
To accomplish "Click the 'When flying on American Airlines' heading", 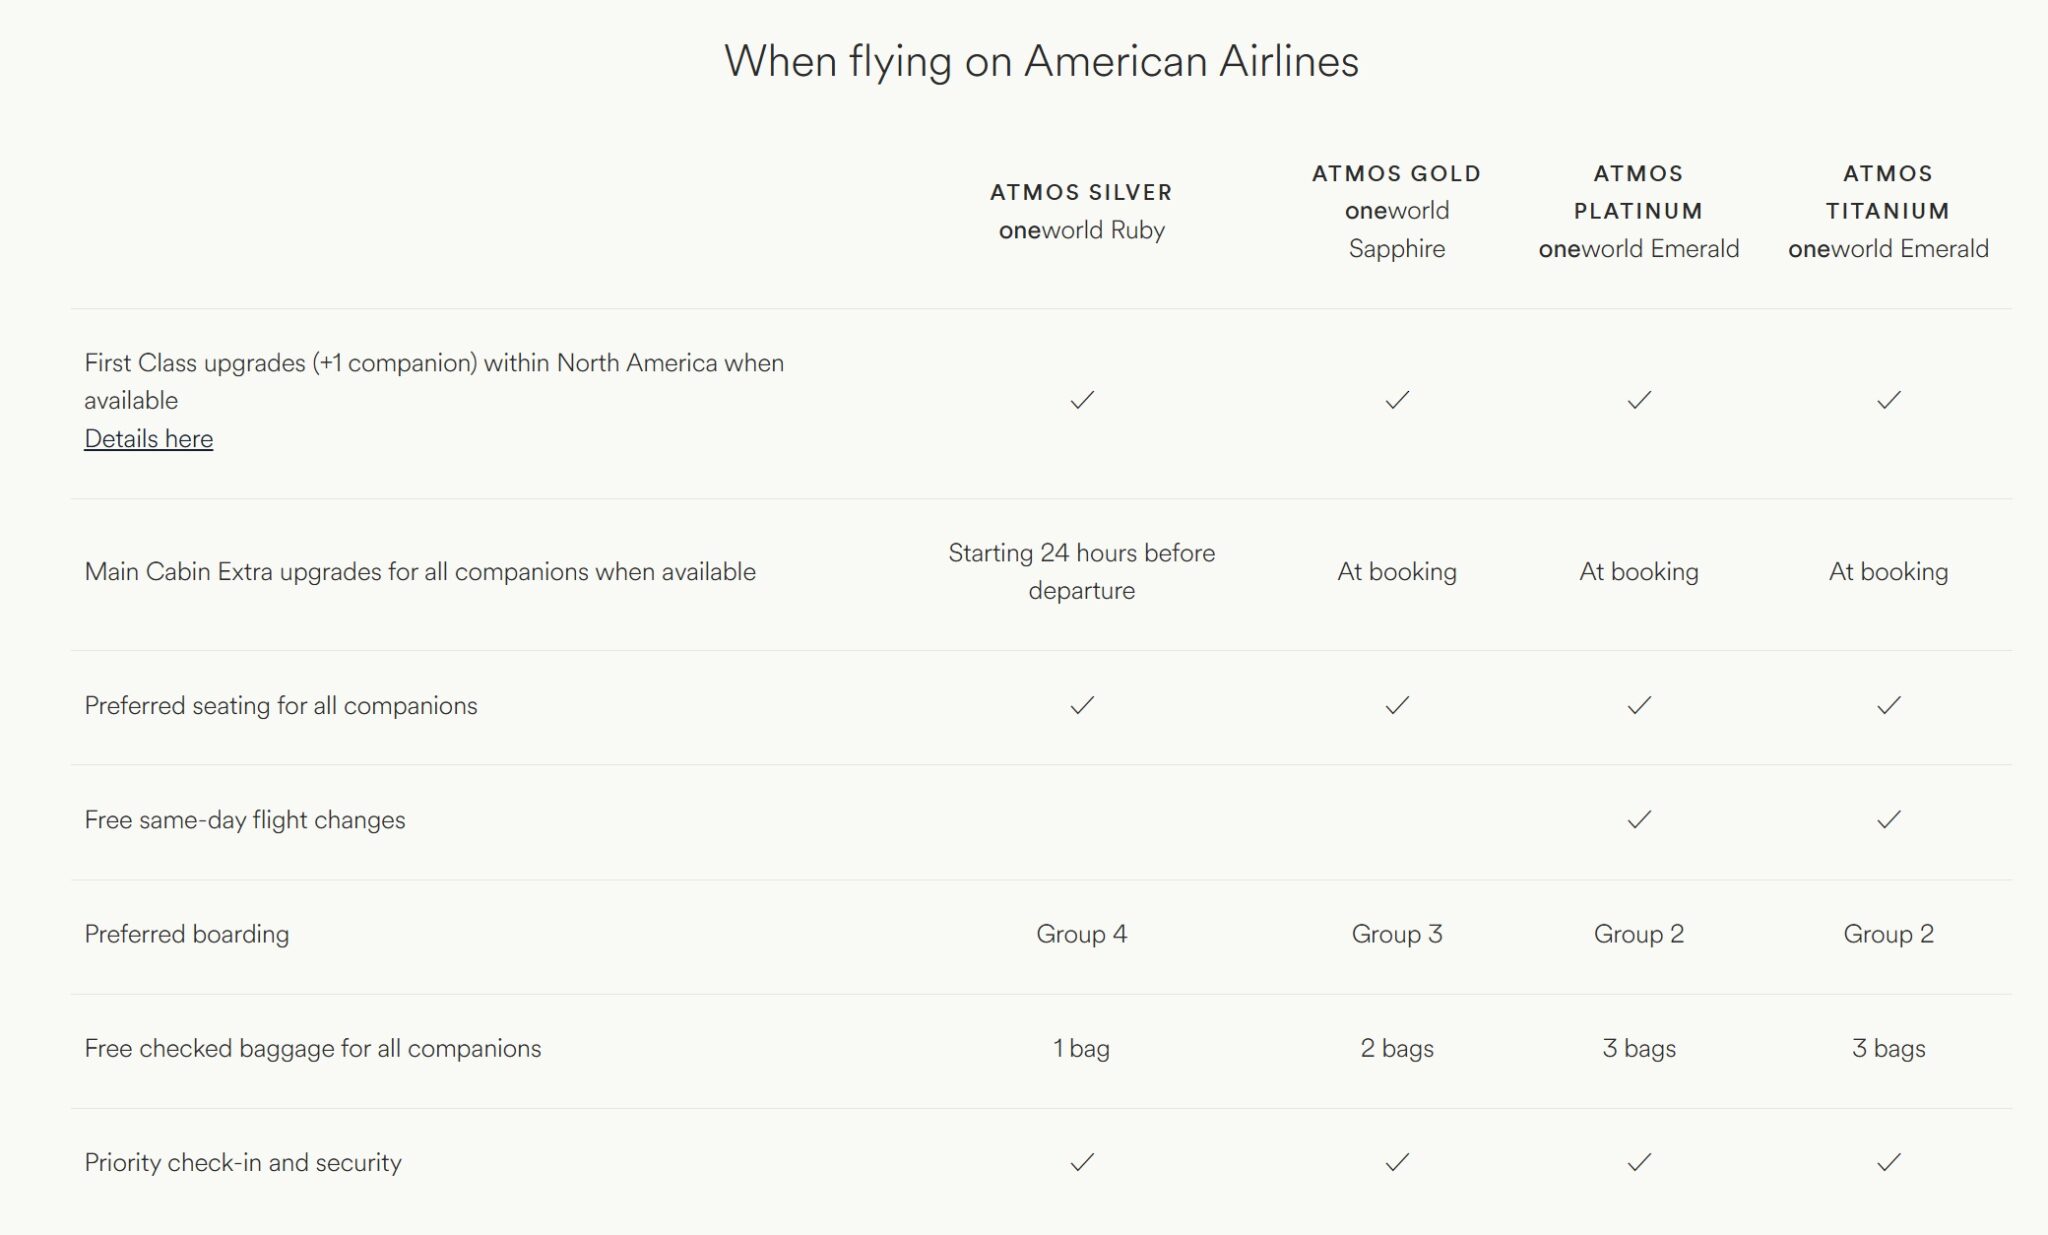I will click(x=1041, y=61).
